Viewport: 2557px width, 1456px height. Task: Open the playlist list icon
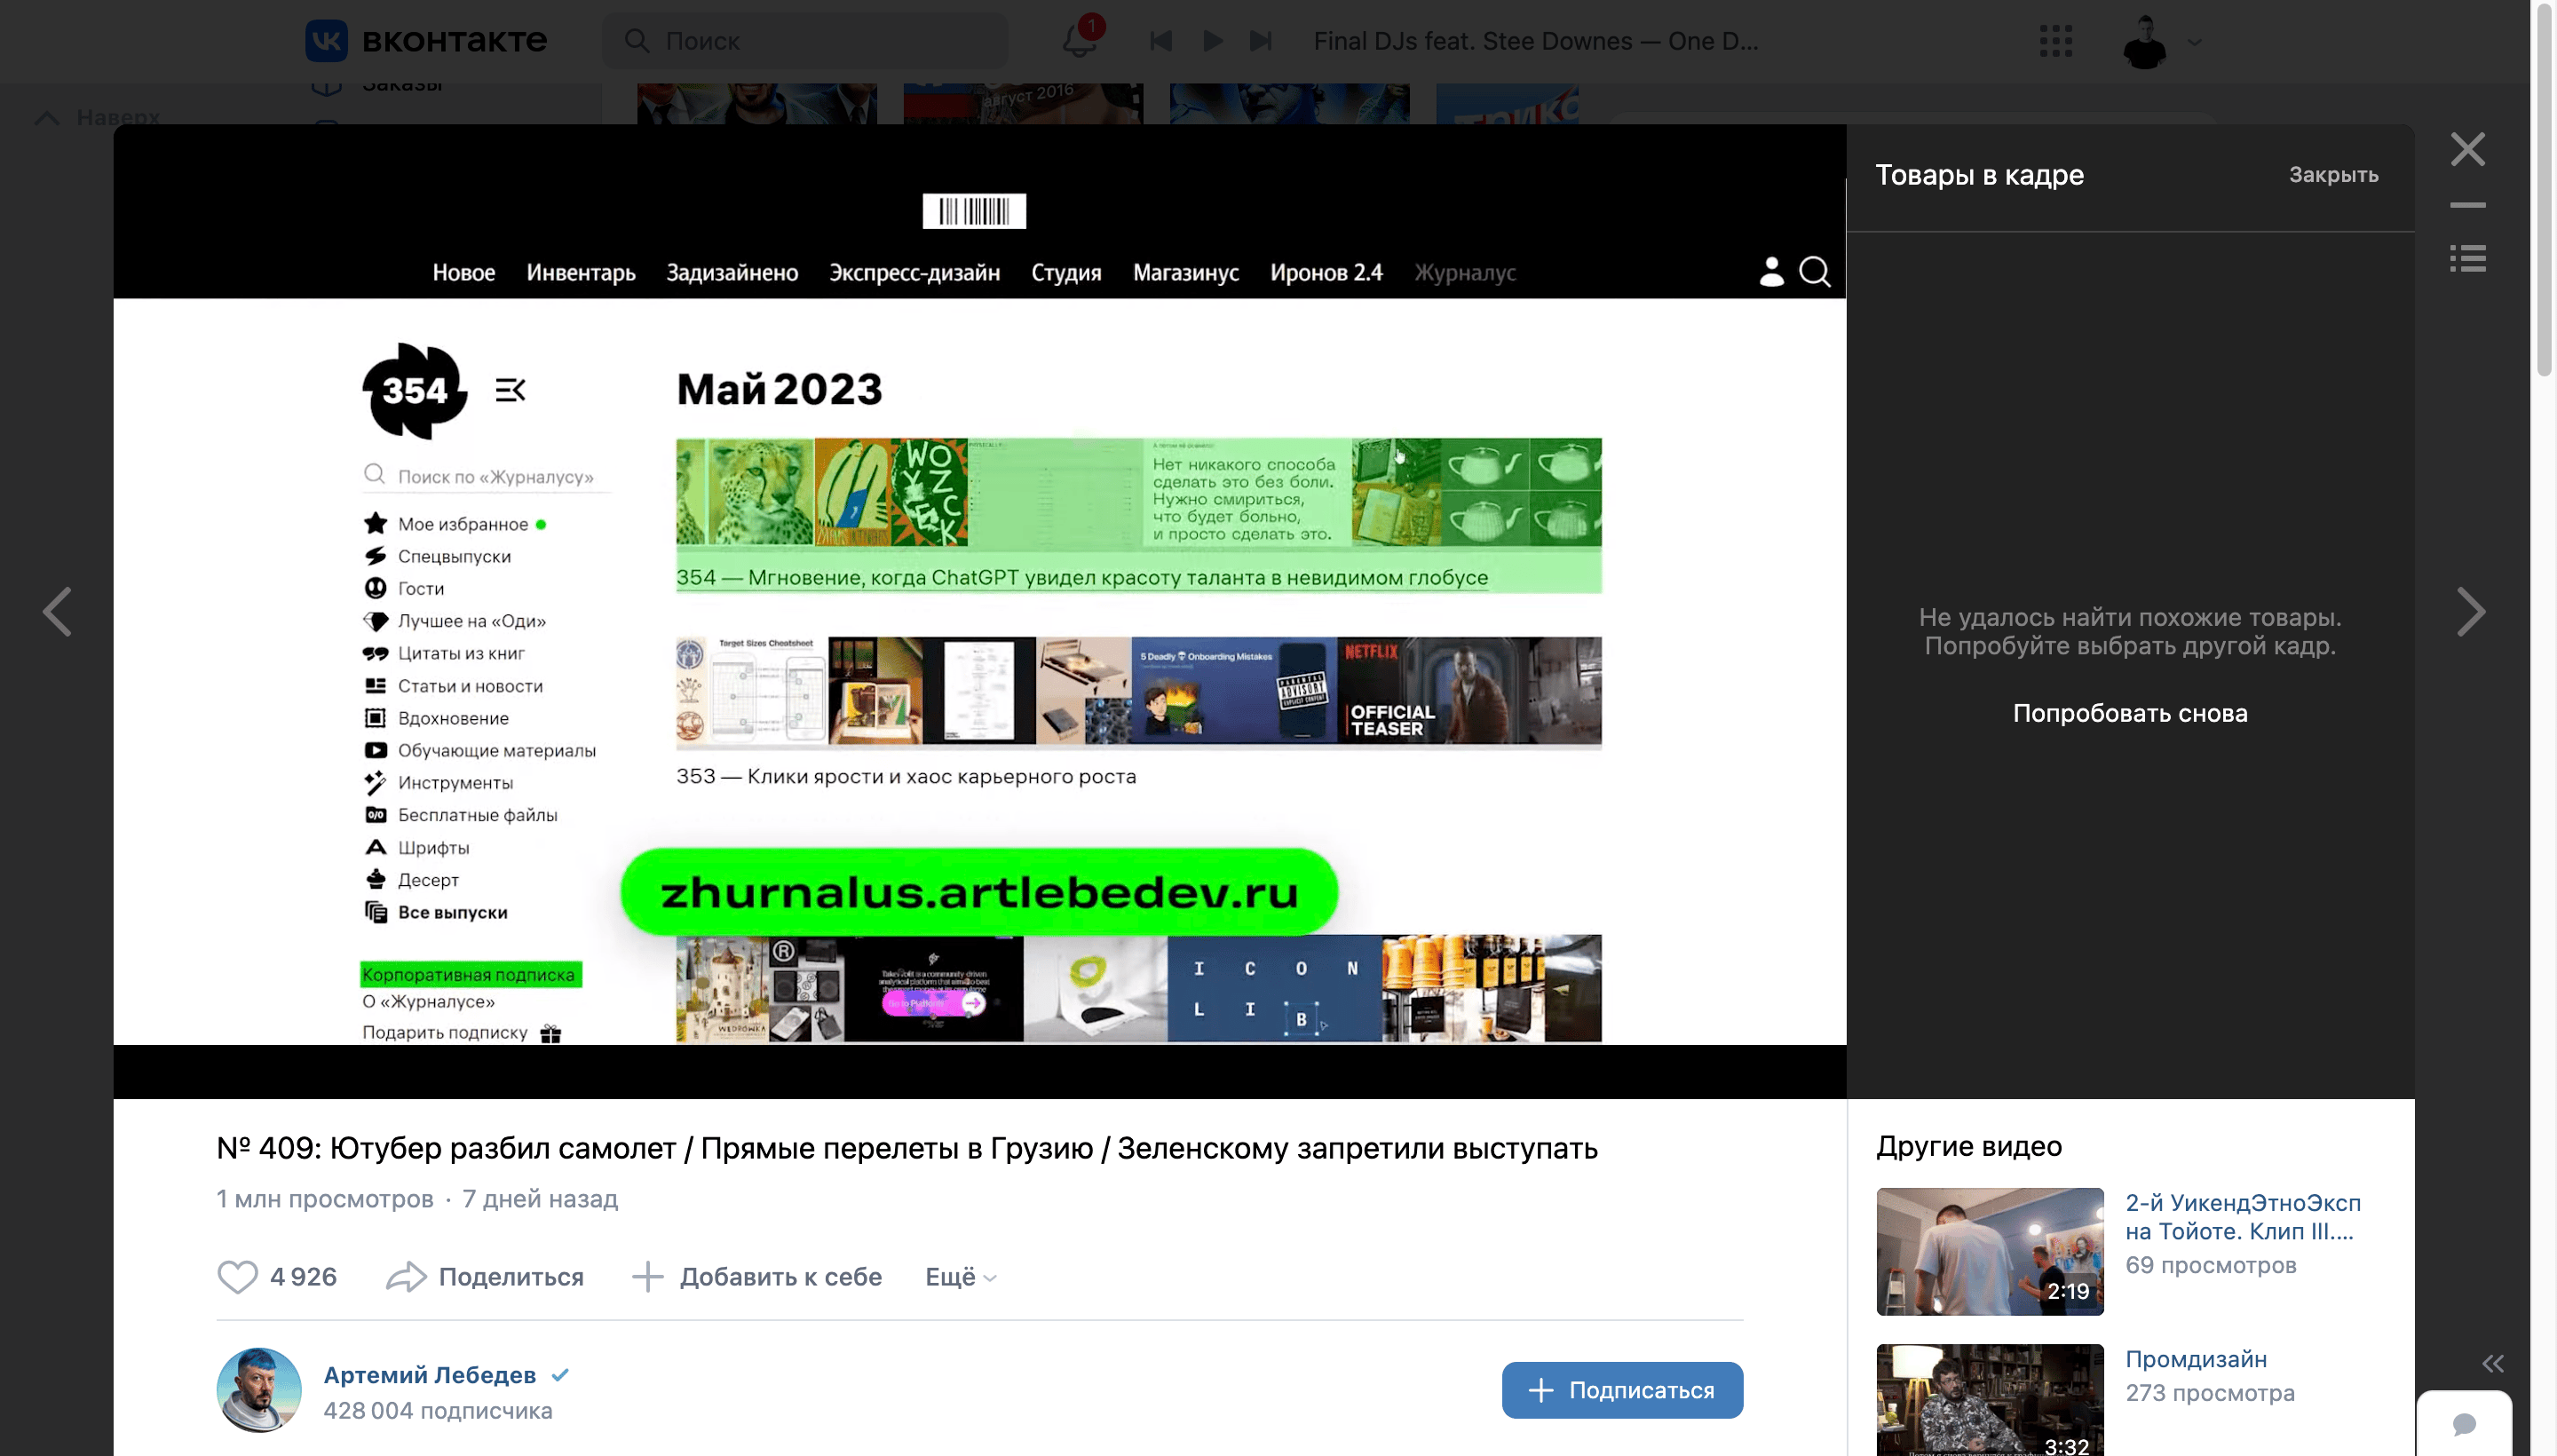pyautogui.click(x=2467, y=258)
